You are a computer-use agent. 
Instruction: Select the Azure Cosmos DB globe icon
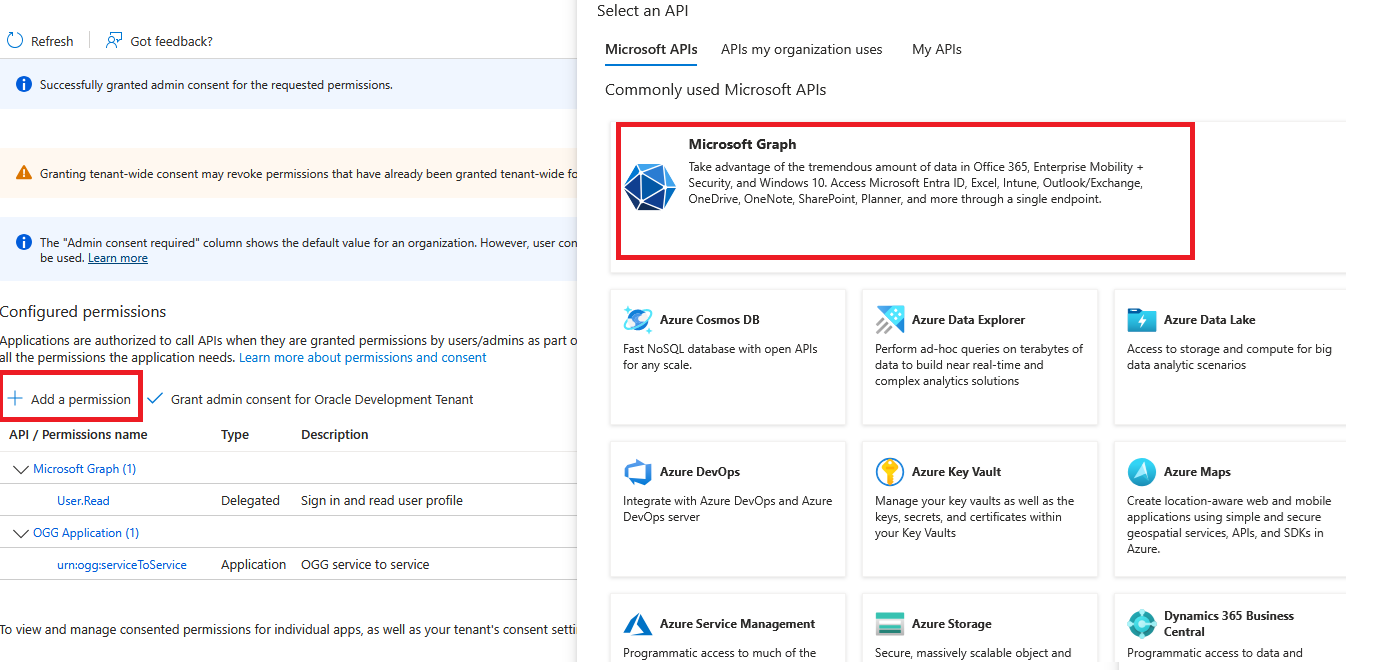638,319
